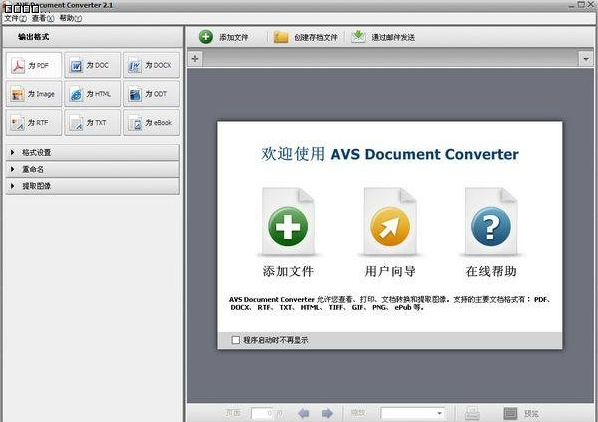
Task: Click the print icon in bottom bar
Action: click(472, 413)
